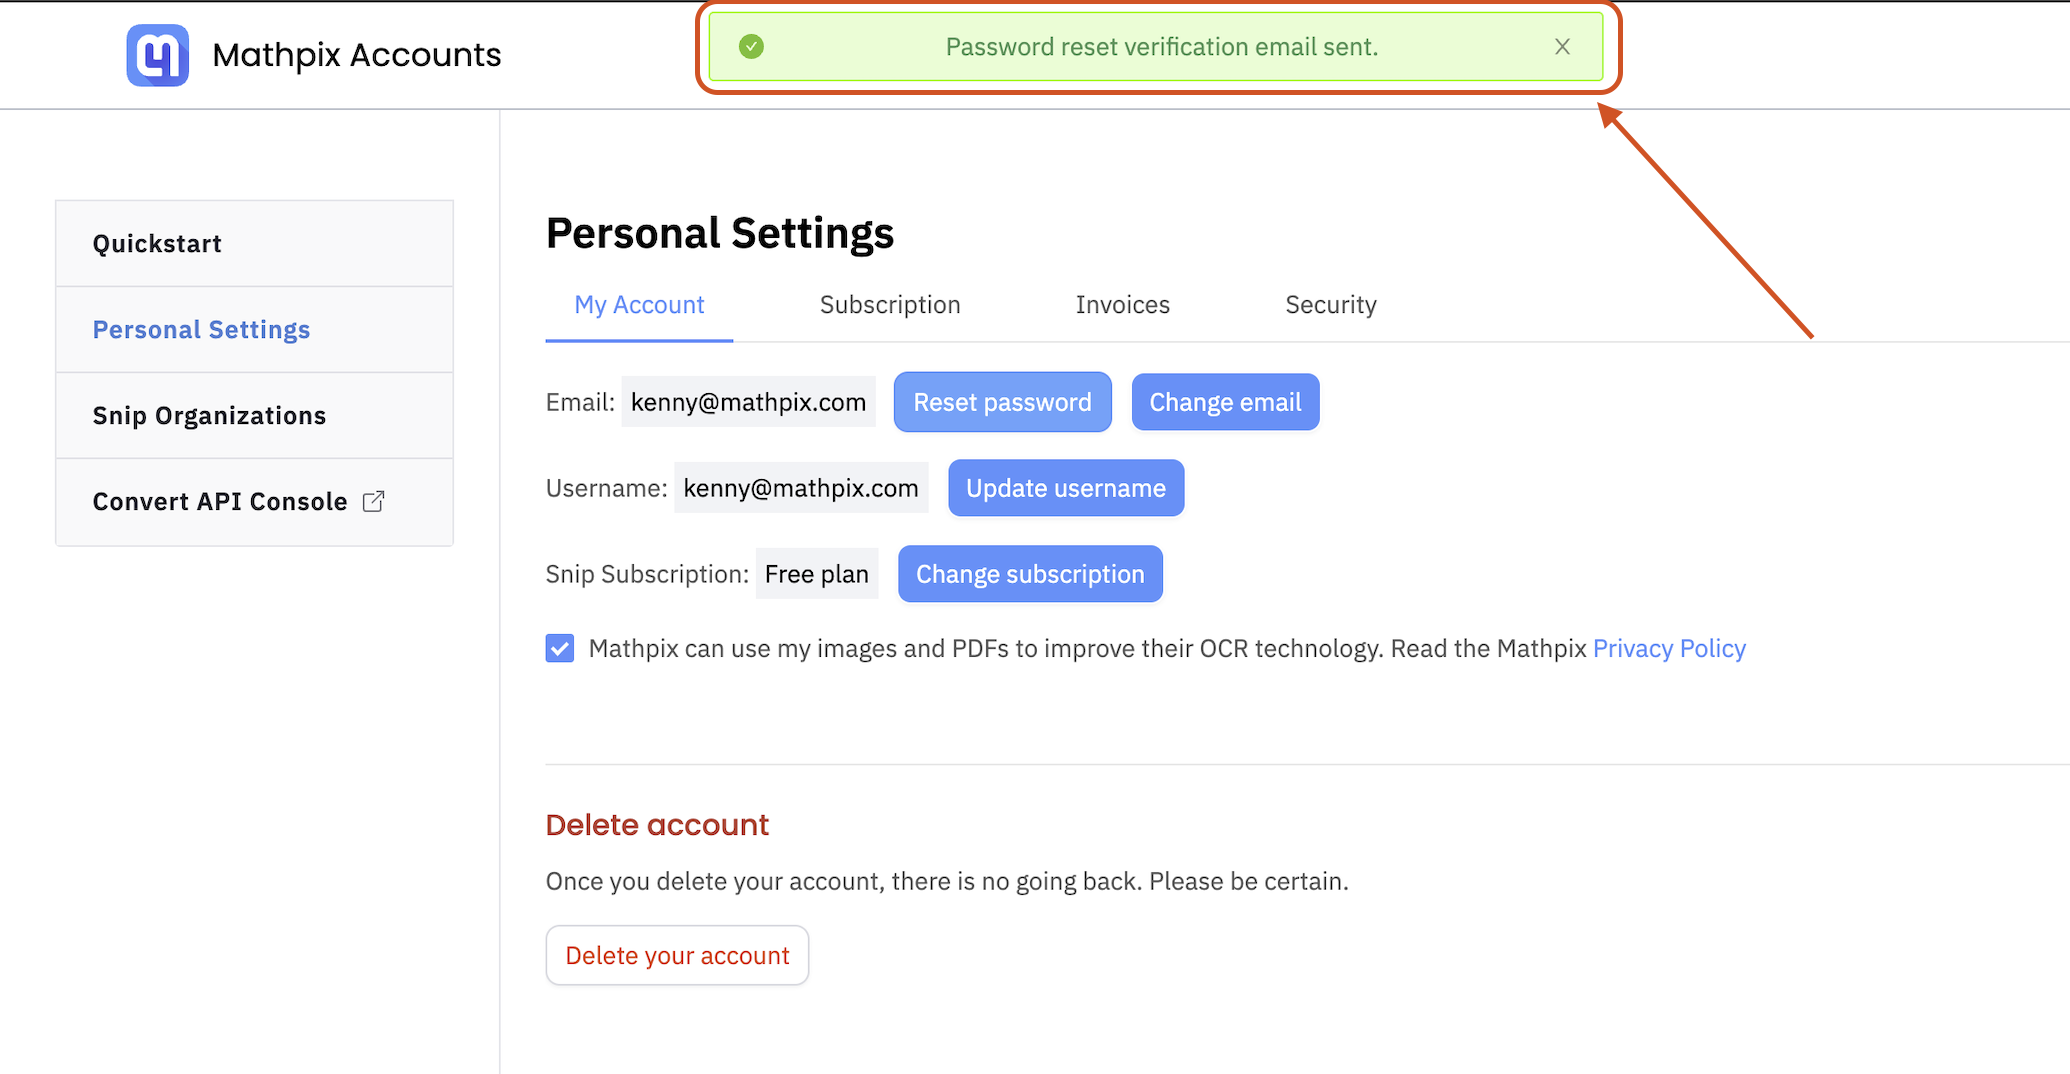Open external link icon beside Convert API Console
The image size is (2070, 1074).
pyautogui.click(x=373, y=501)
